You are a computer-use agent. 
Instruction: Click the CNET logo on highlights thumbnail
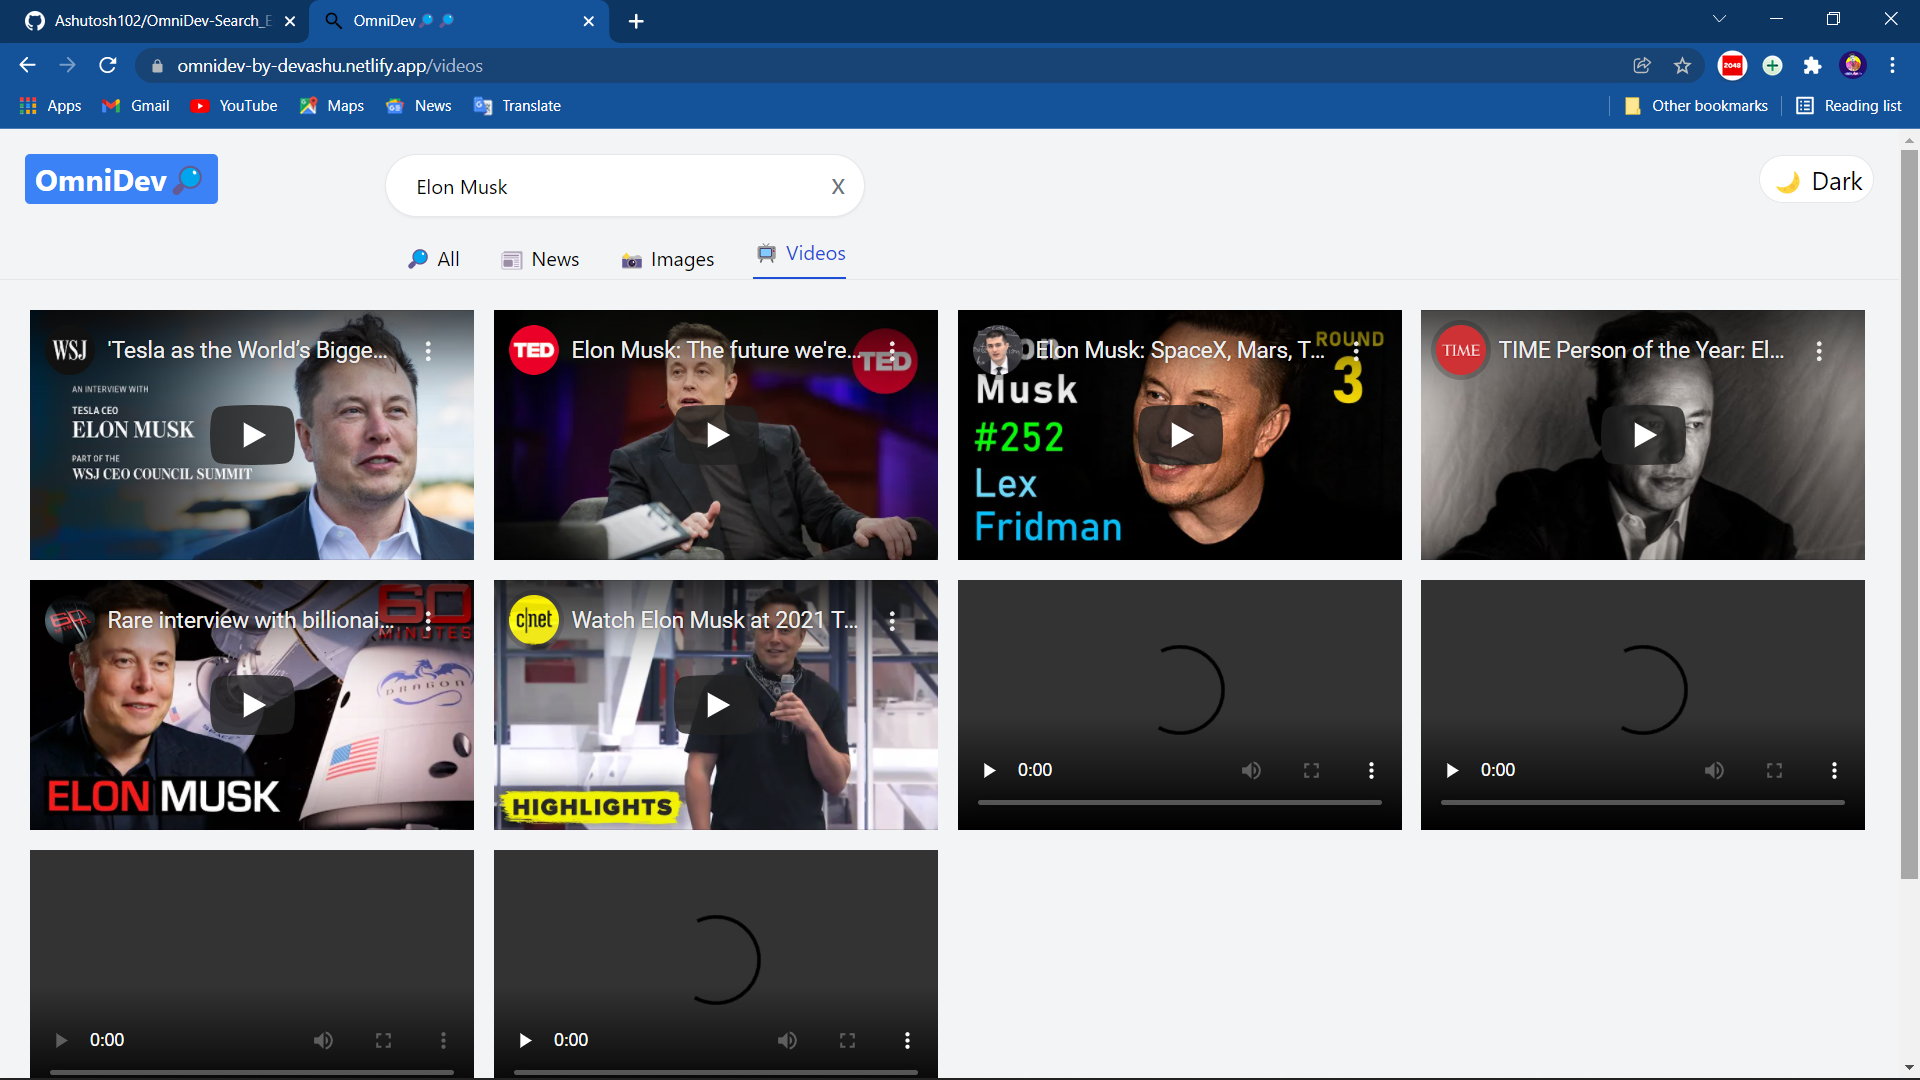[x=533, y=620]
